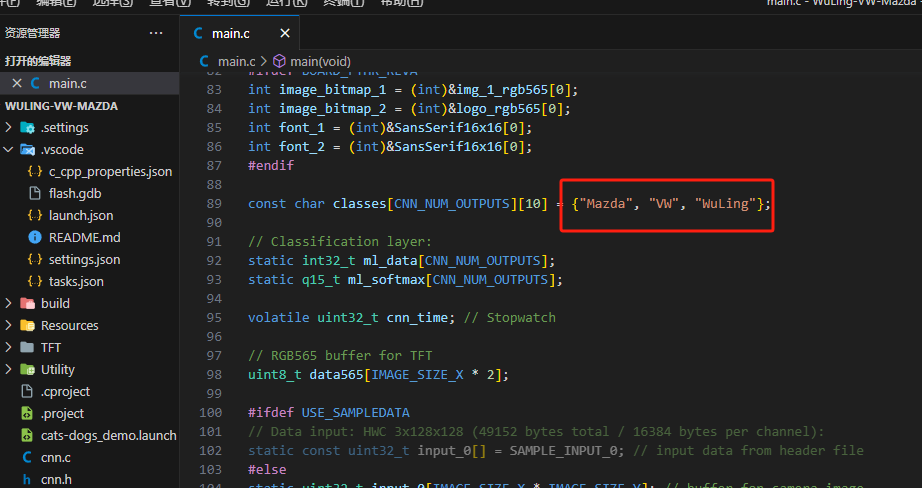Click the flash.gdb file icon
922x488 pixels.
point(35,193)
